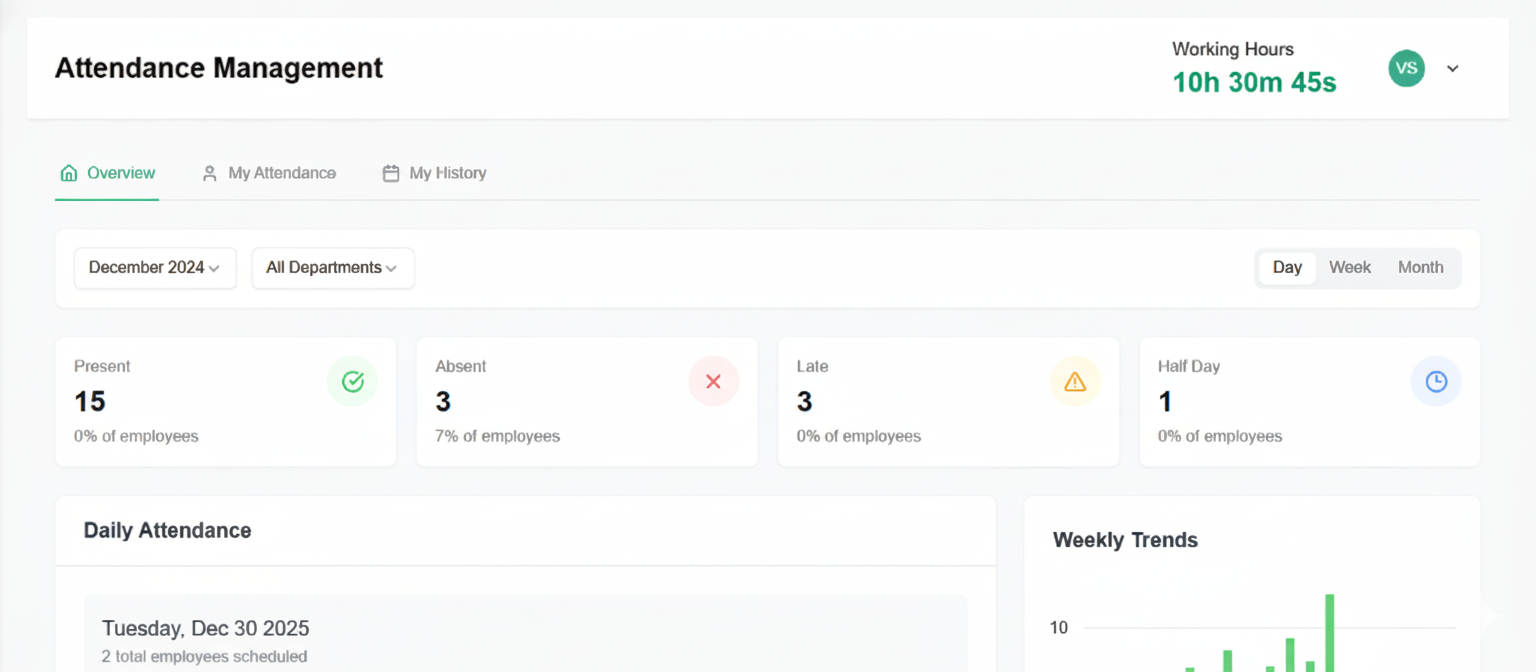Click the calendar icon beside My History

[x=390, y=172]
